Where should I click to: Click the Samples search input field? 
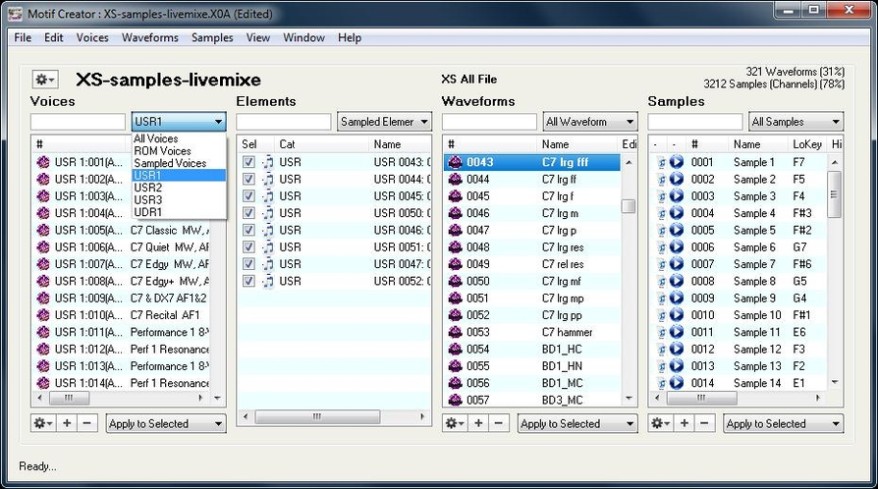[695, 122]
